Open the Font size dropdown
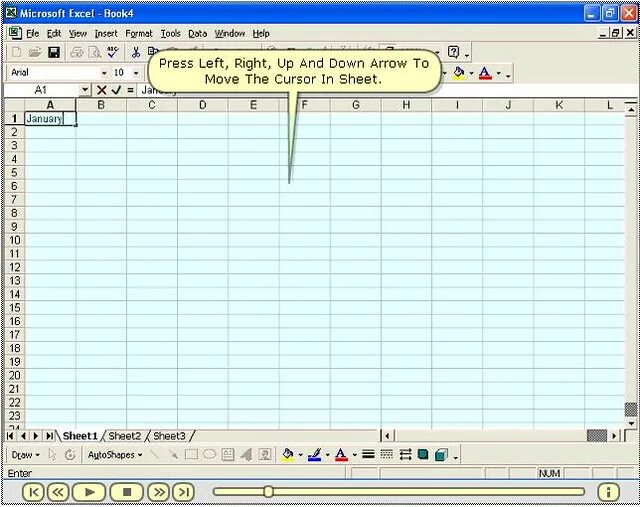Viewport: 640px width, 507px height. (x=136, y=73)
